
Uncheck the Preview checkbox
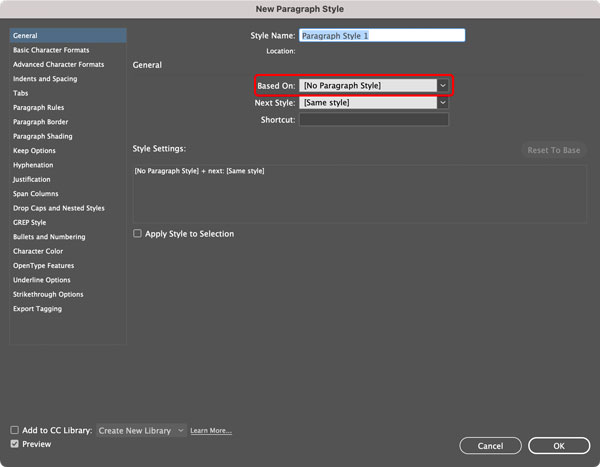point(15,444)
